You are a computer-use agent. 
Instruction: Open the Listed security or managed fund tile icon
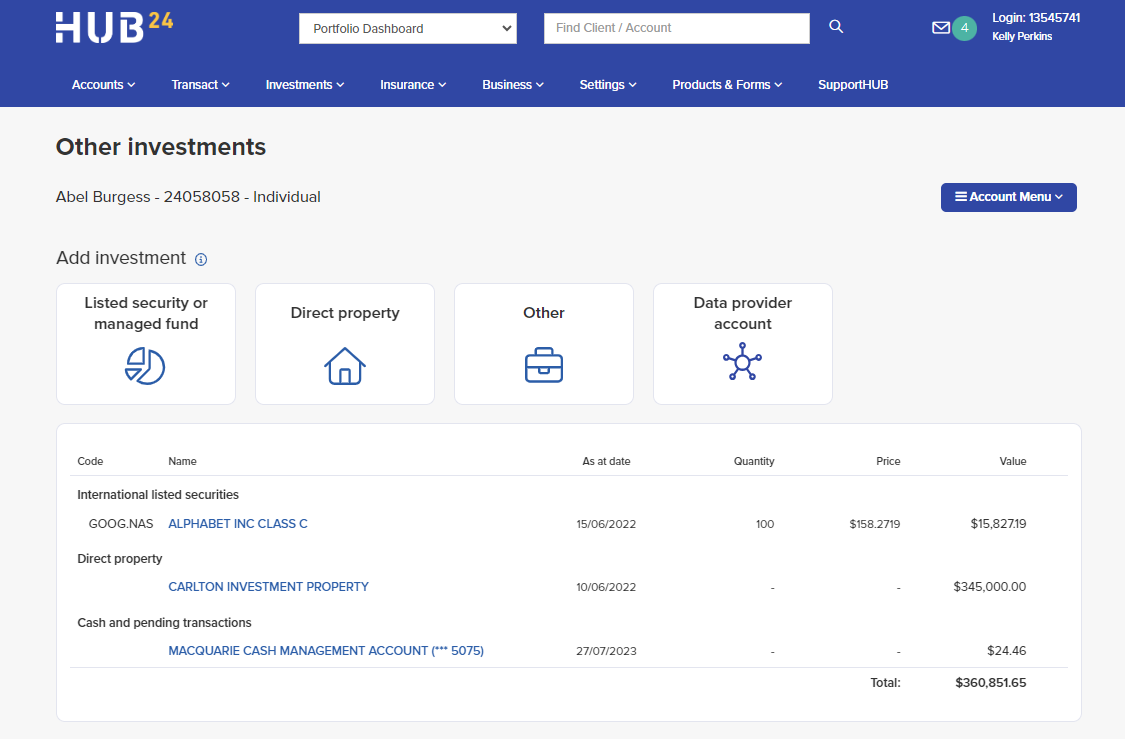(x=146, y=366)
